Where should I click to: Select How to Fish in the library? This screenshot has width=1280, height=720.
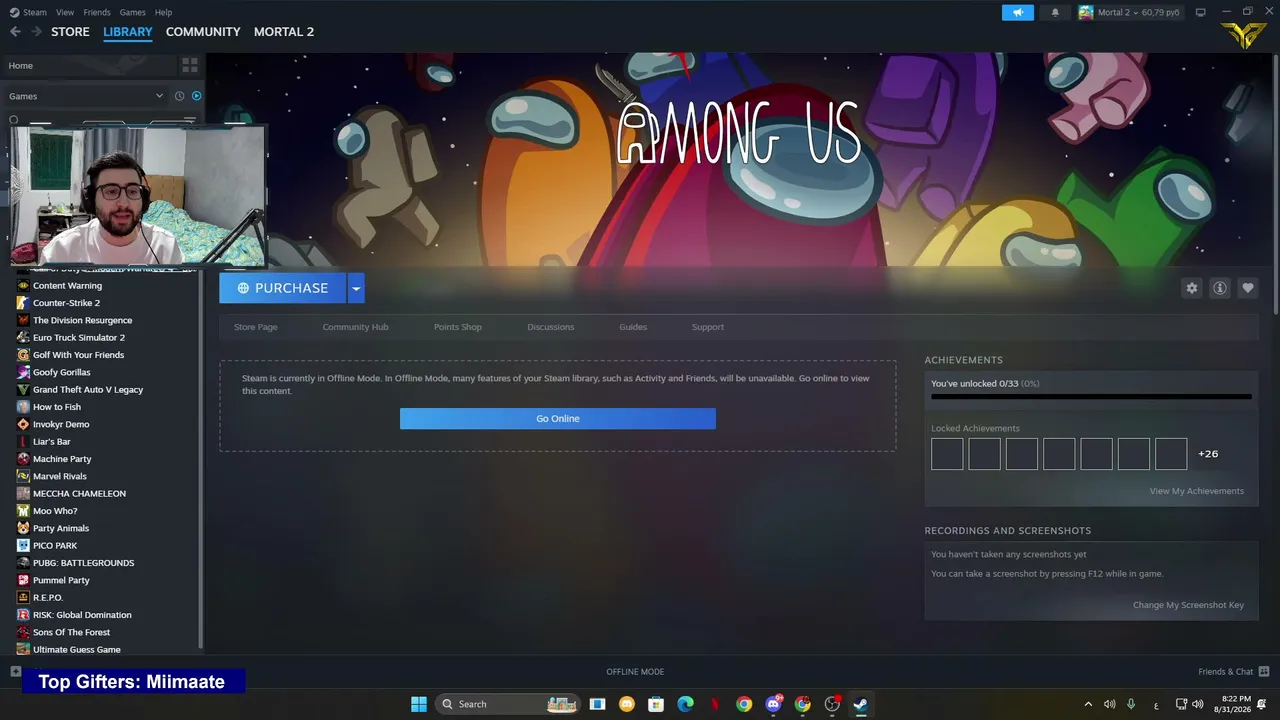(x=56, y=407)
